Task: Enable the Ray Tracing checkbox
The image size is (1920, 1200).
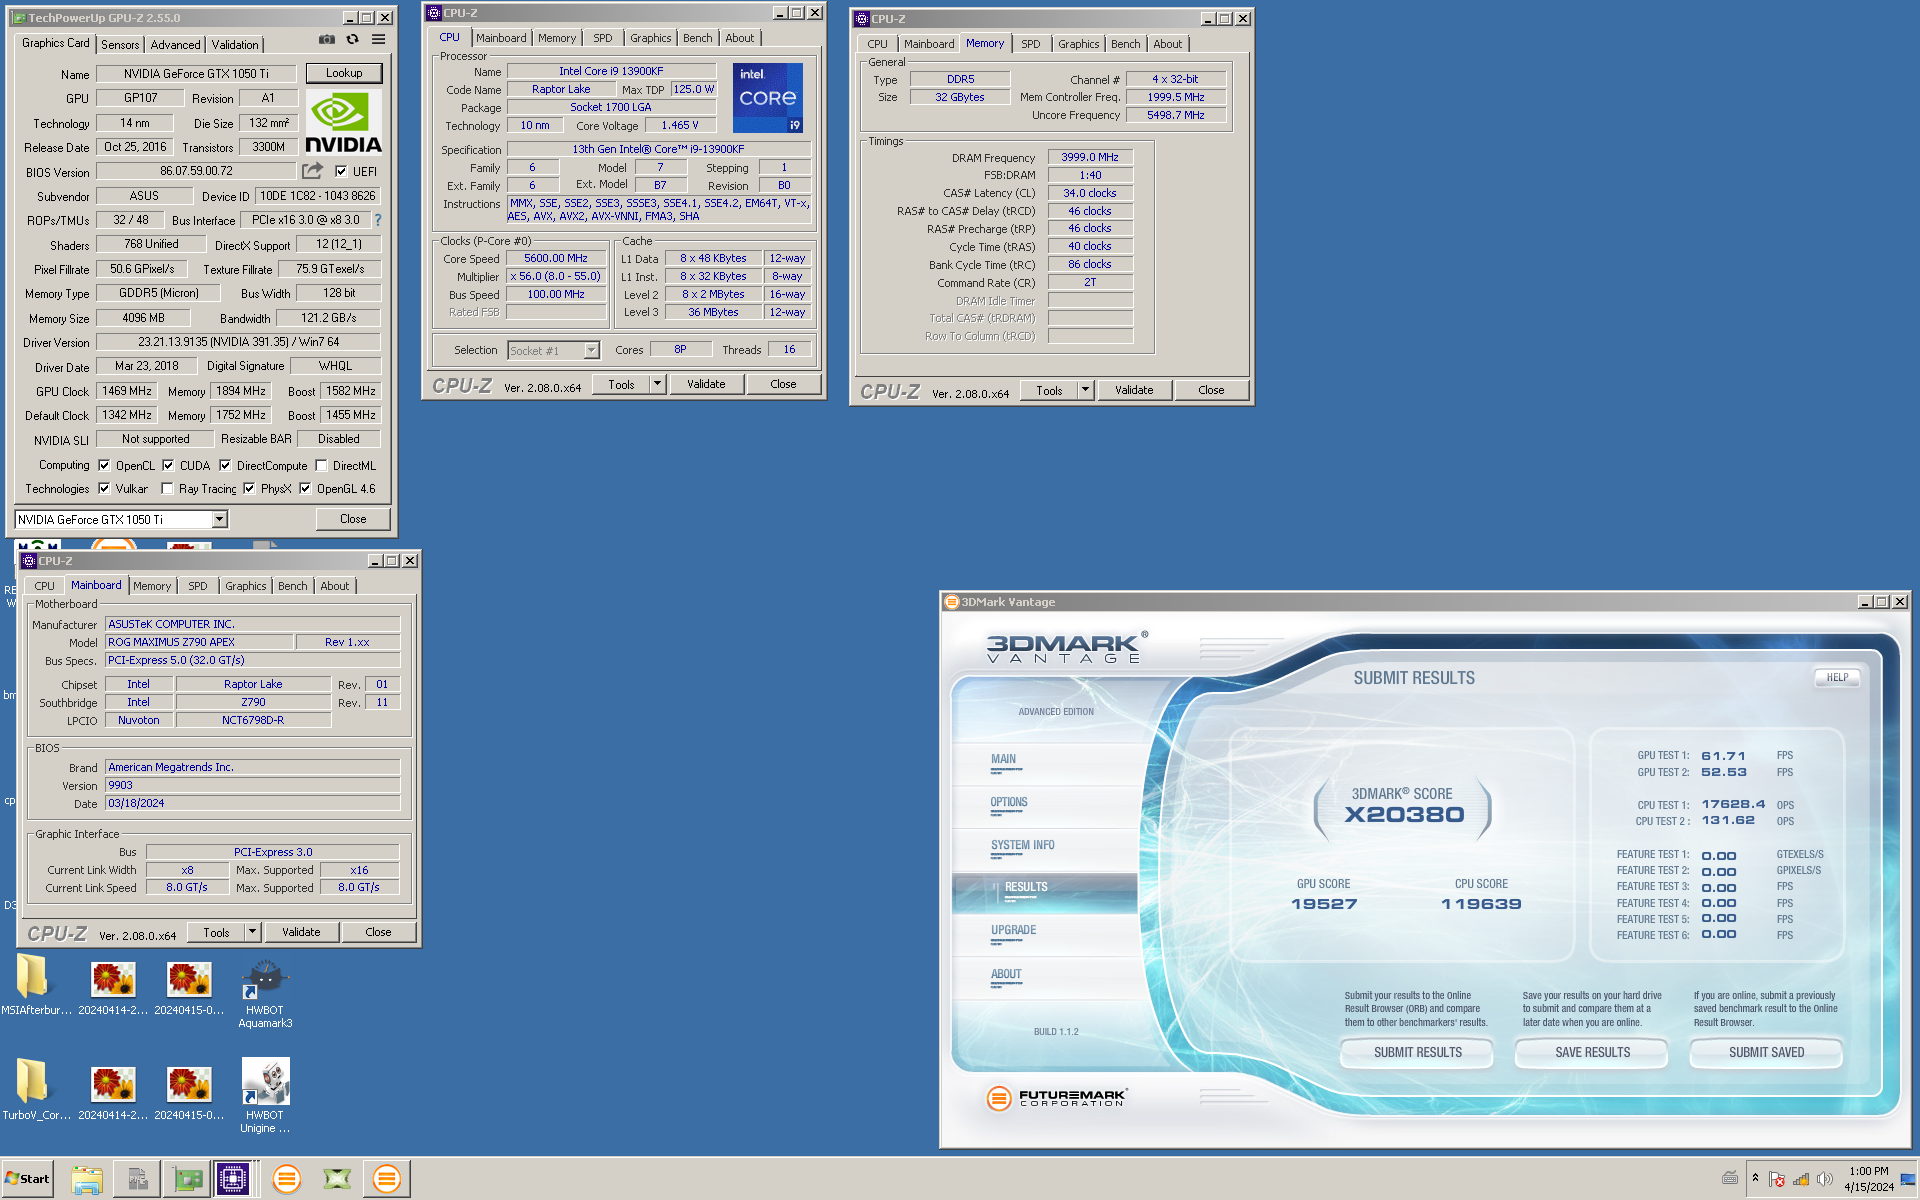Action: (167, 489)
